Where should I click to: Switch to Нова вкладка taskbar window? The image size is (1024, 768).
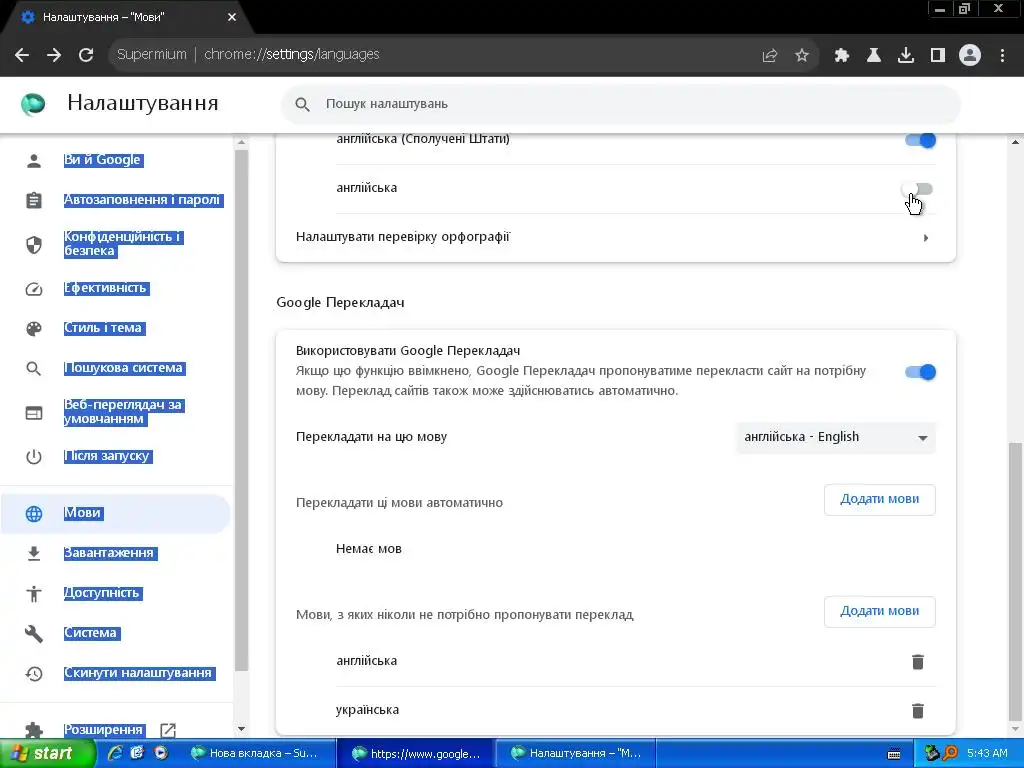pyautogui.click(x=254, y=754)
